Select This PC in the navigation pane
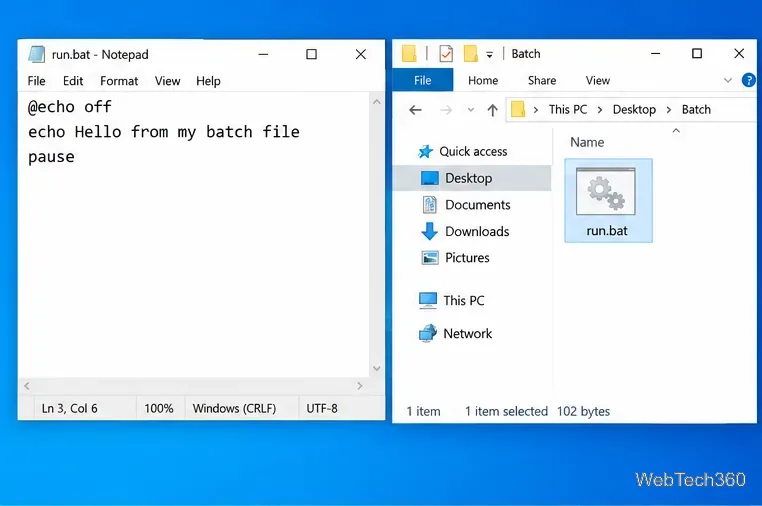Screen dimensions: 762x506 (x=464, y=301)
